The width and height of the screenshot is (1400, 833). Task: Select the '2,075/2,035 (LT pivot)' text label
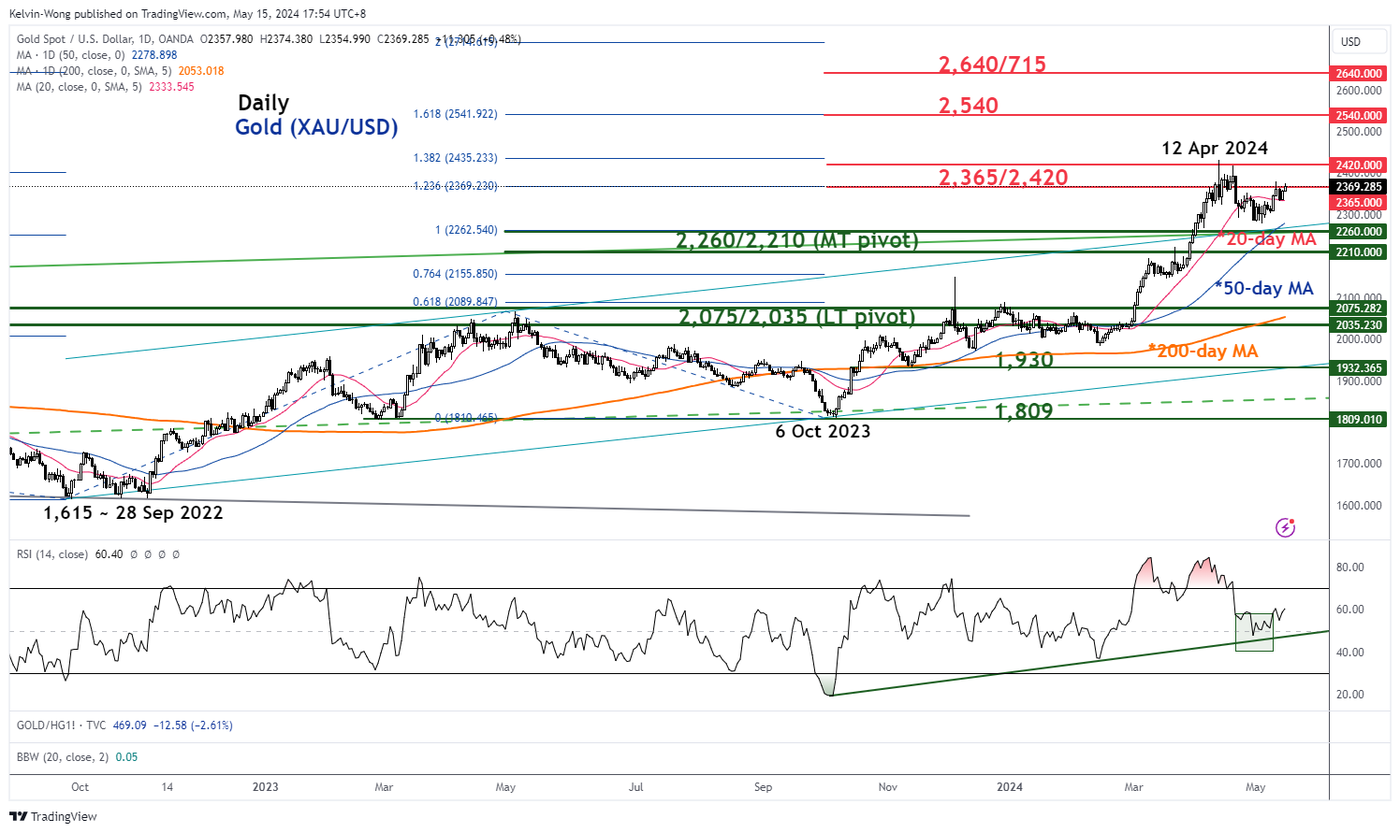pos(796,317)
